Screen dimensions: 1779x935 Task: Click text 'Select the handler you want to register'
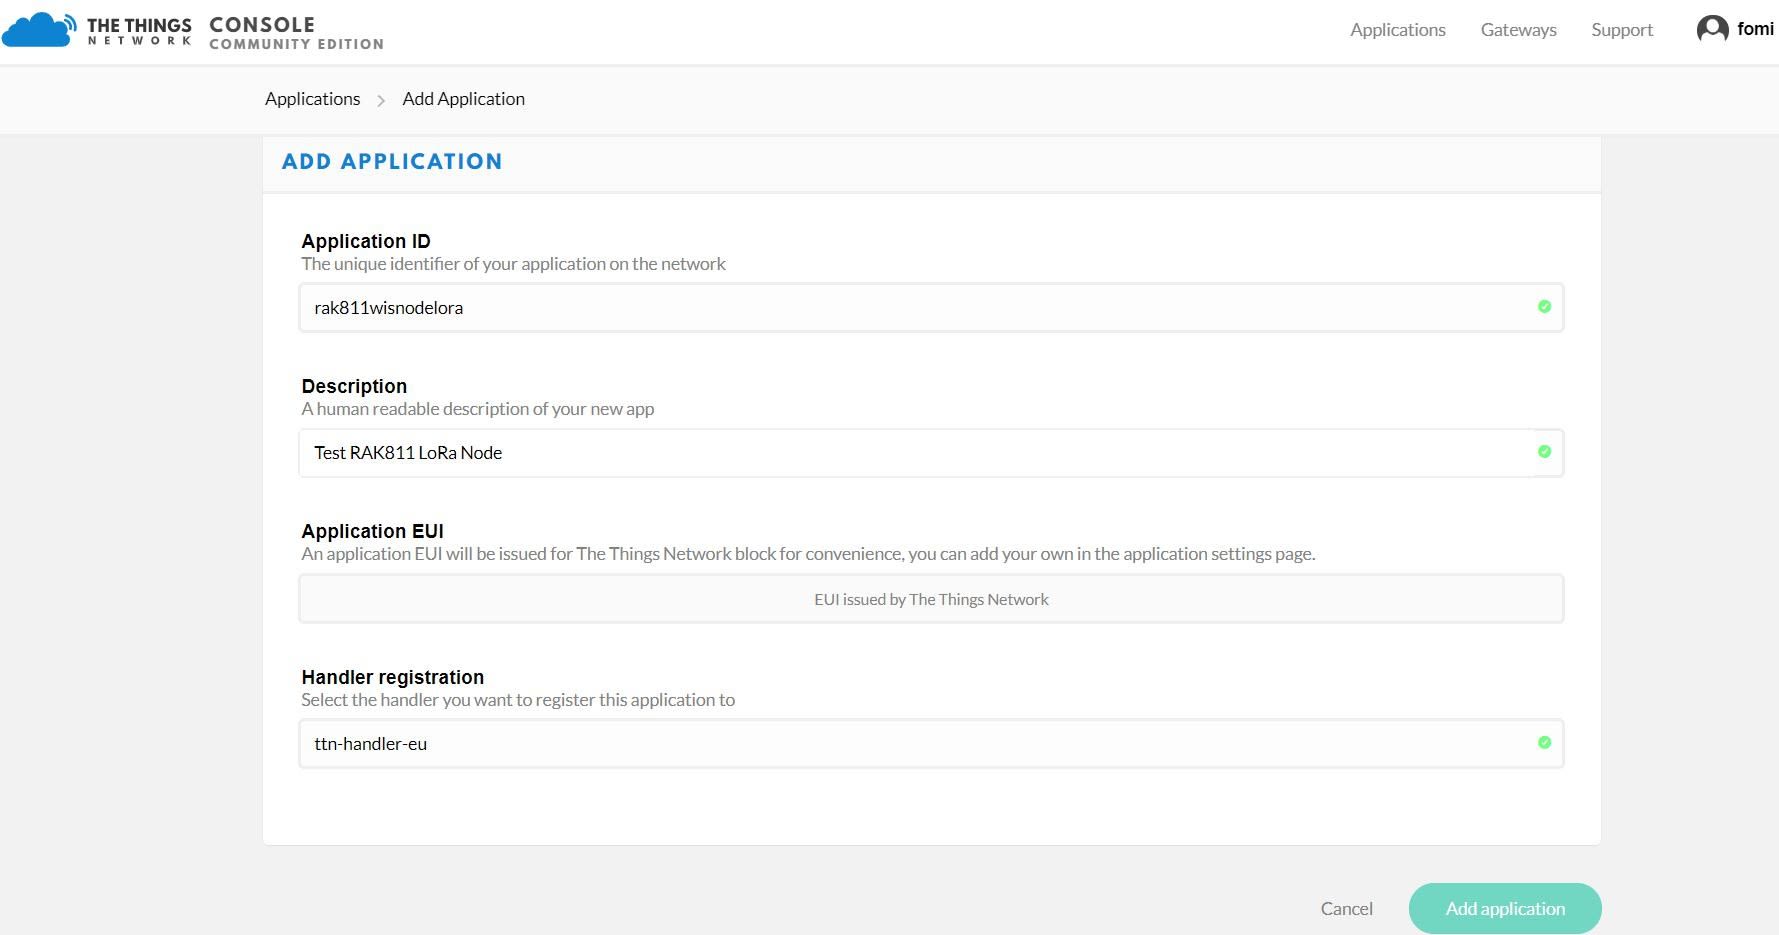tap(448, 700)
